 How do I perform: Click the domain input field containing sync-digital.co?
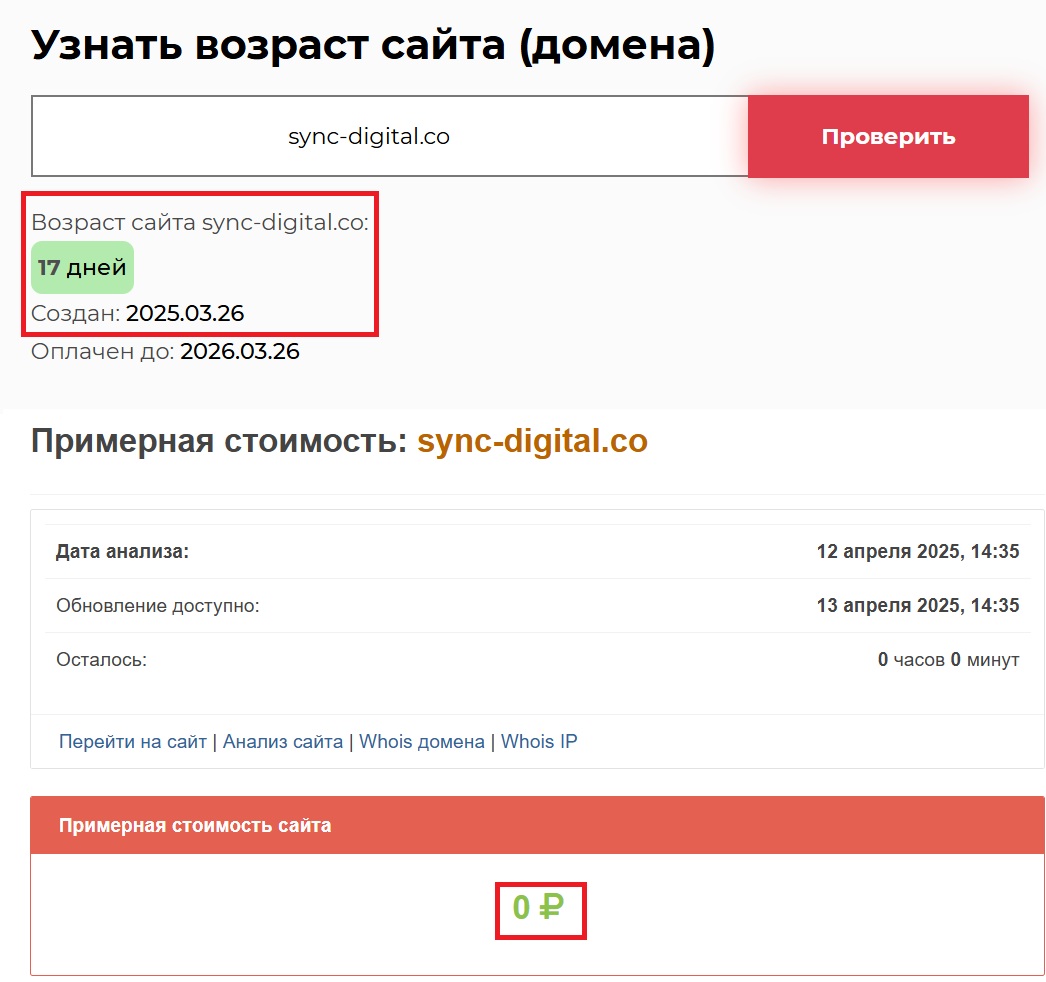click(389, 137)
